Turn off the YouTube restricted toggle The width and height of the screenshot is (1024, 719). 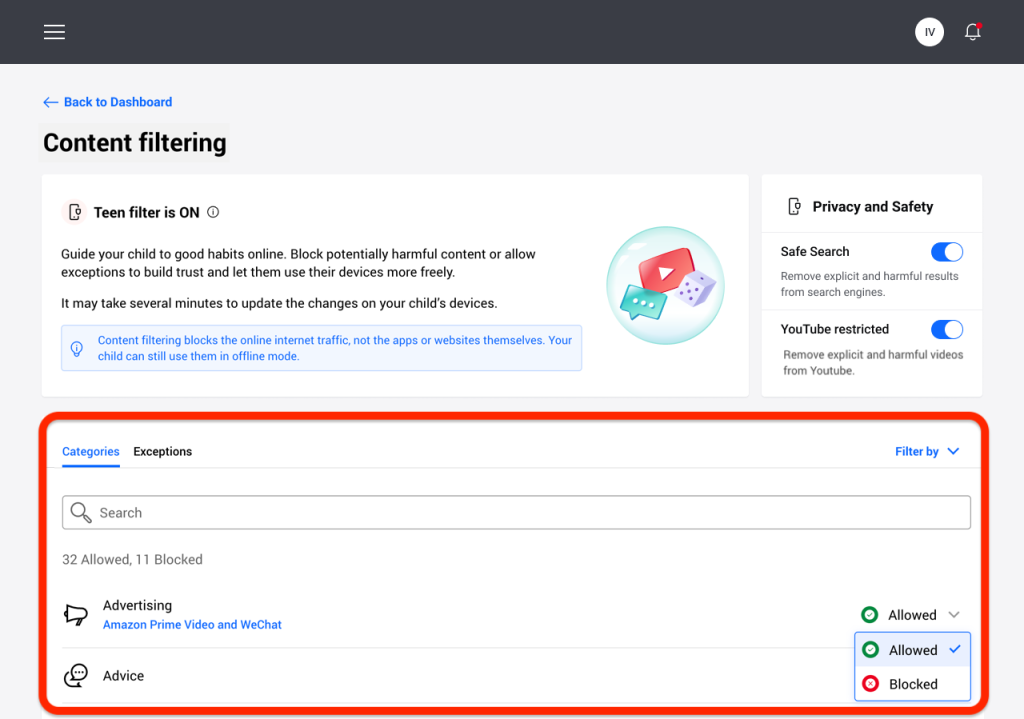(946, 329)
